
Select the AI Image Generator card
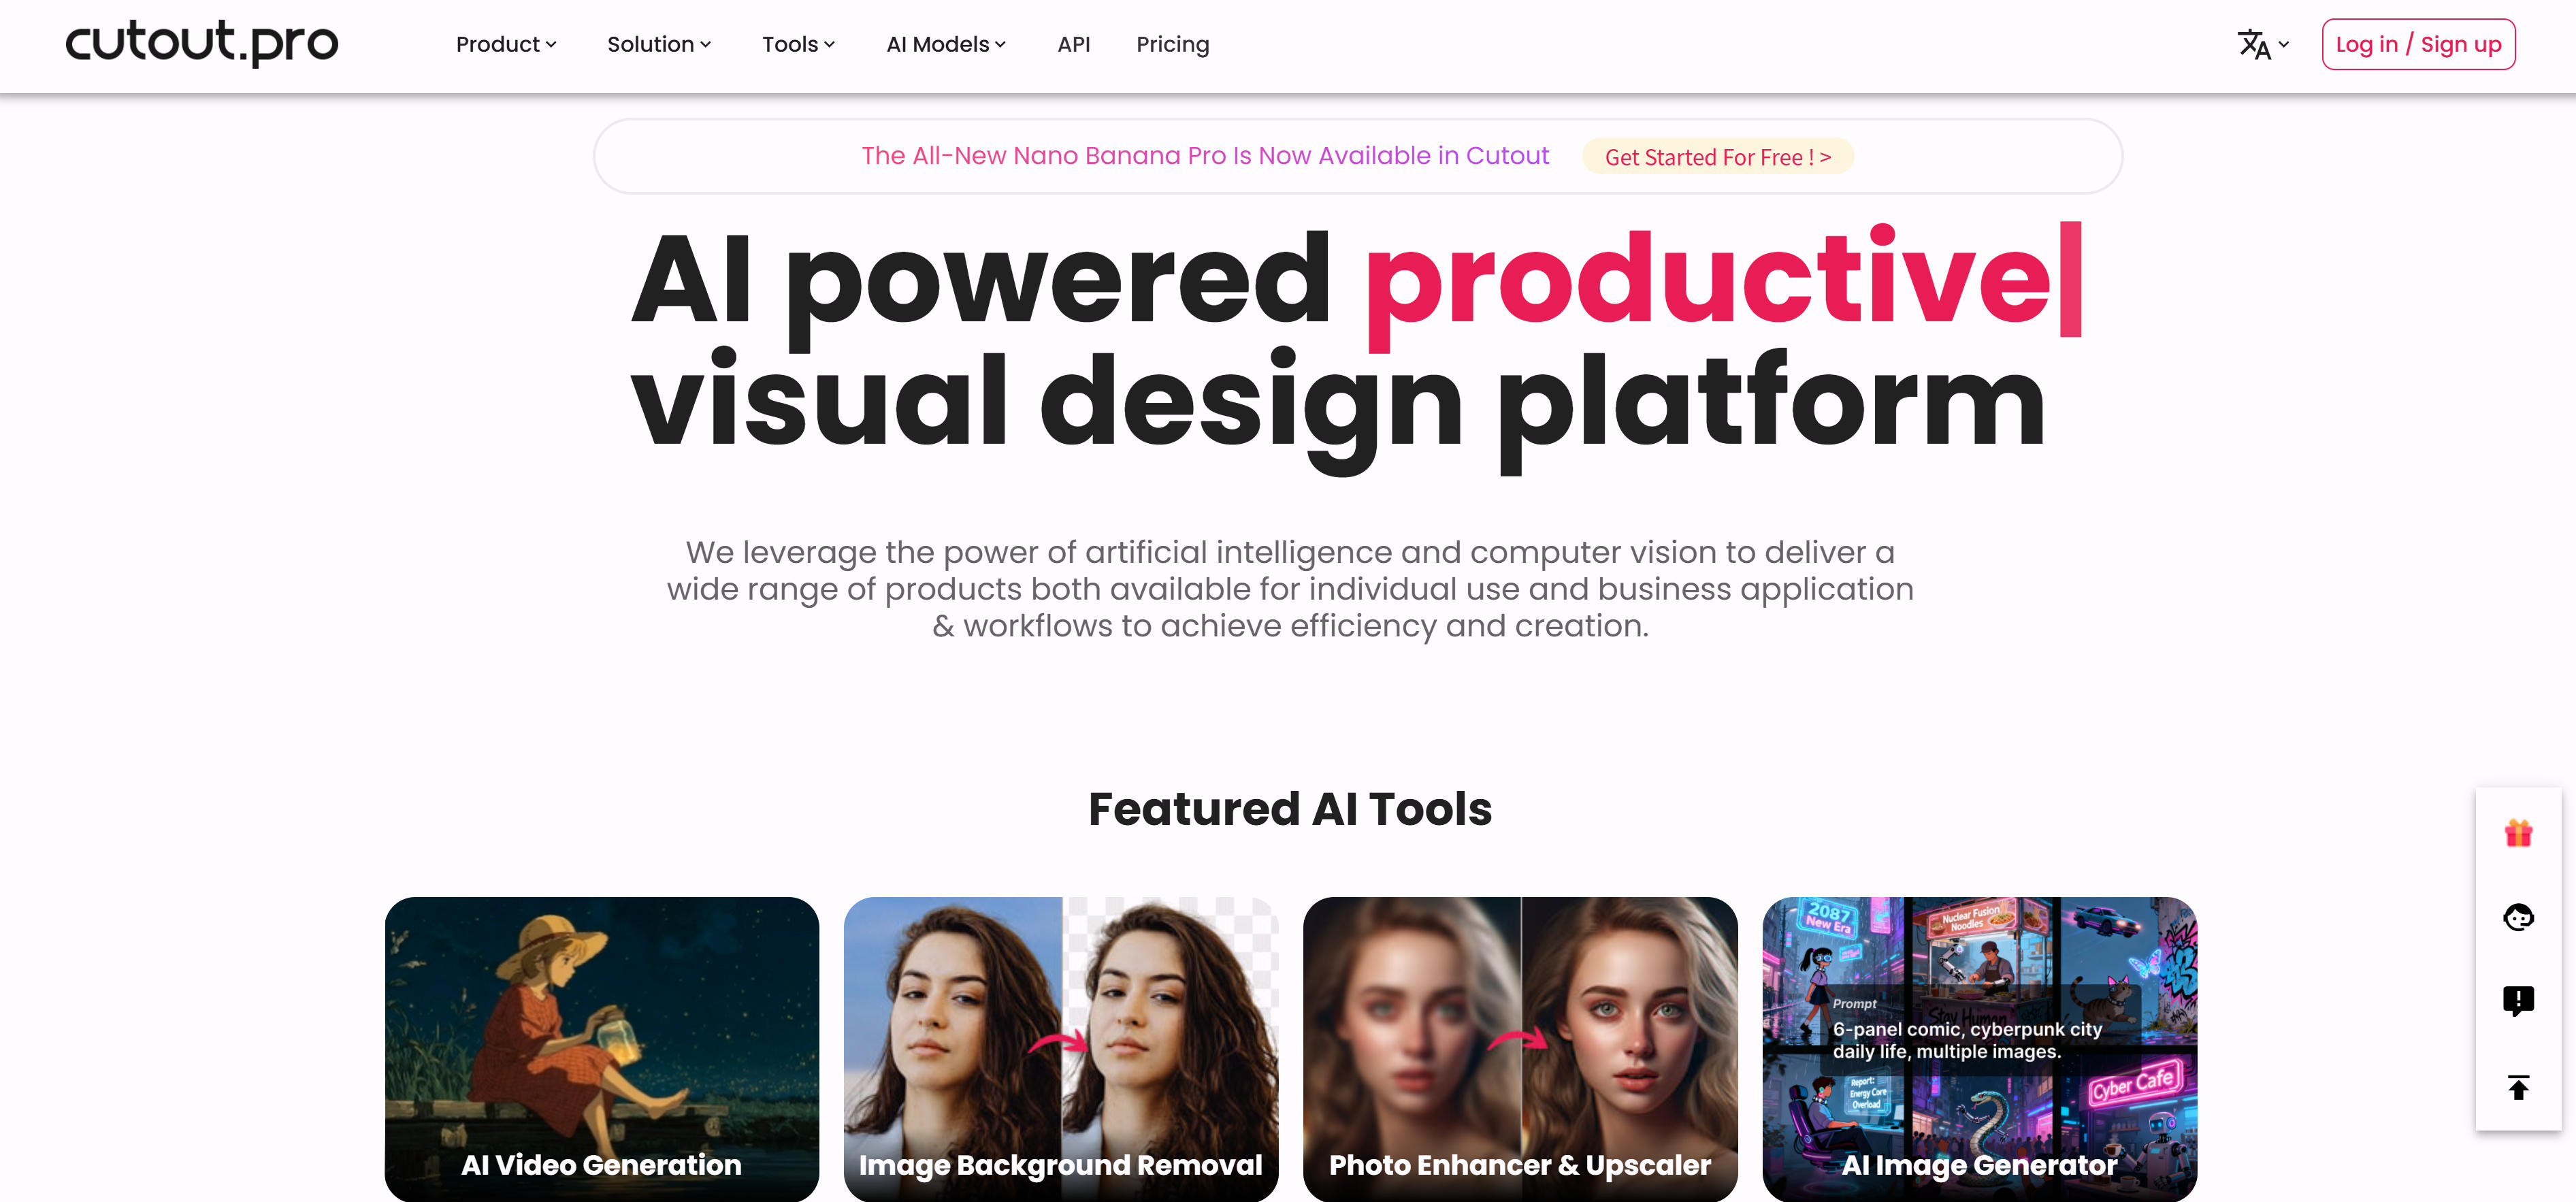click(1978, 1048)
